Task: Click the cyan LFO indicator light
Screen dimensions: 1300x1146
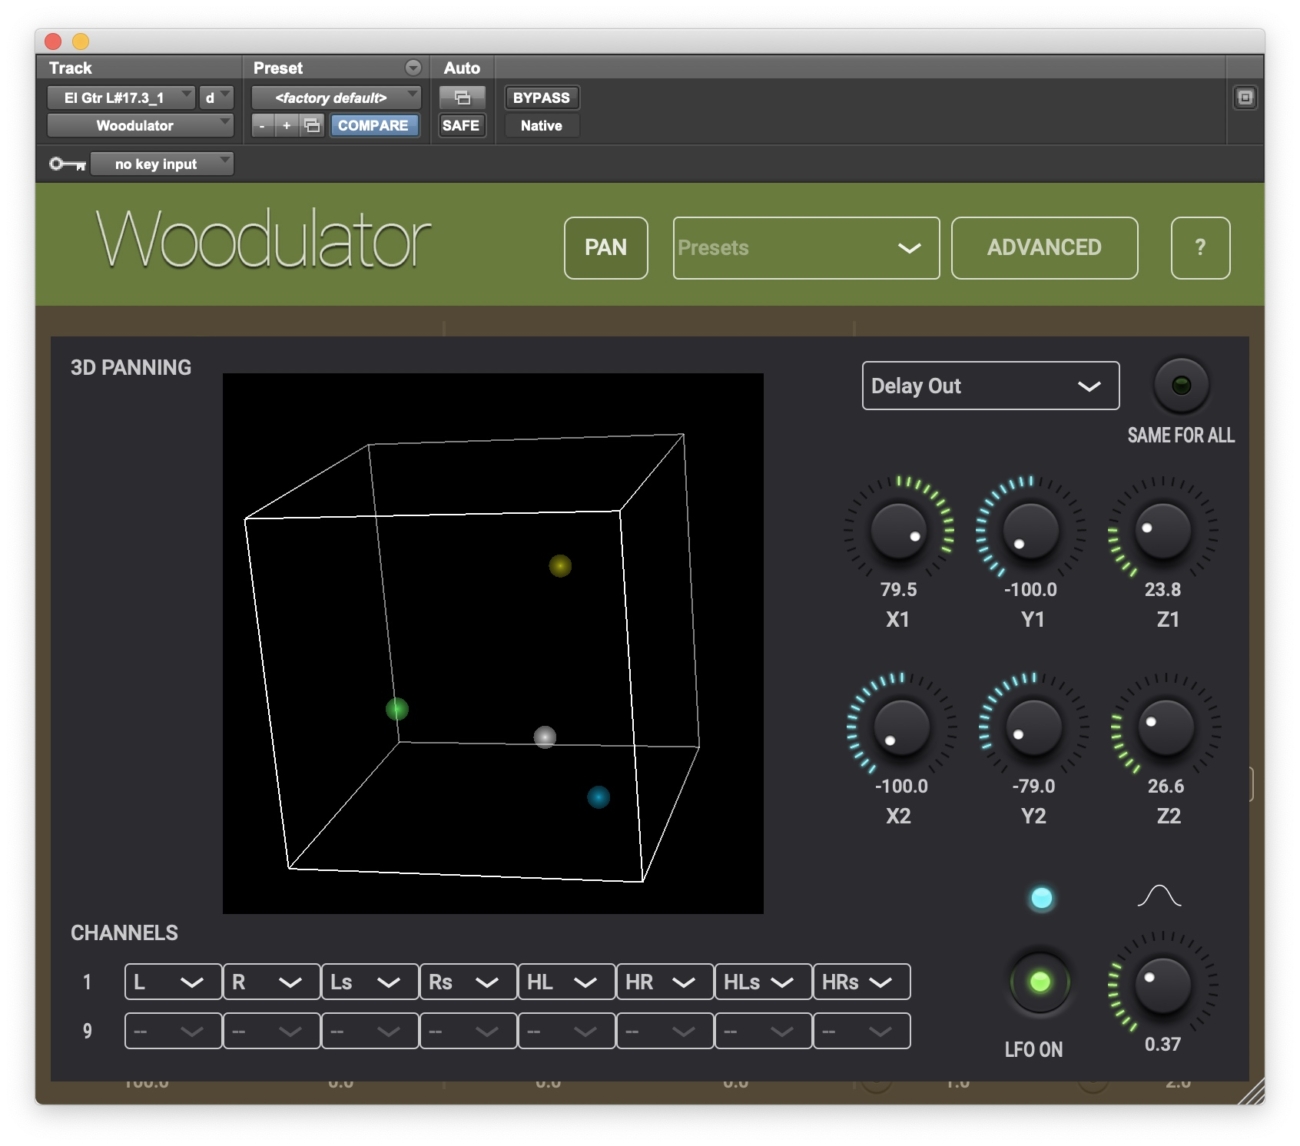Action: [1041, 898]
